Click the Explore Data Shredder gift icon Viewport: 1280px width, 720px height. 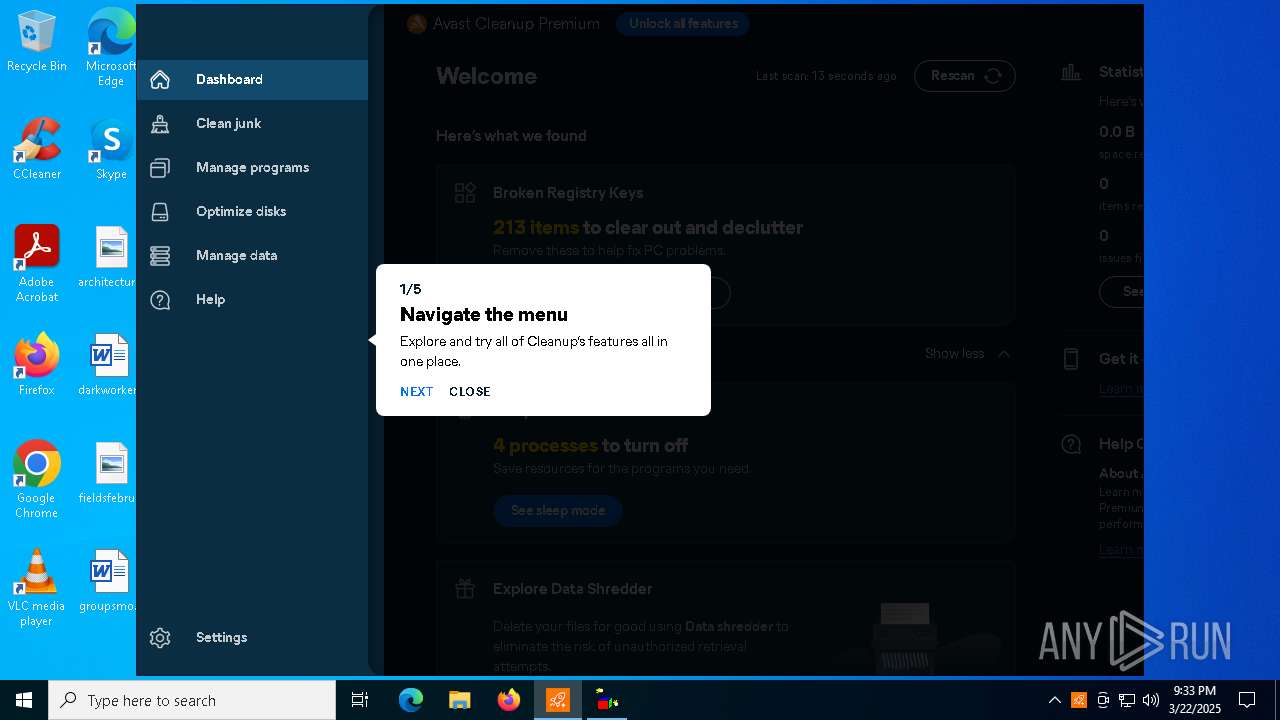pyautogui.click(x=465, y=589)
